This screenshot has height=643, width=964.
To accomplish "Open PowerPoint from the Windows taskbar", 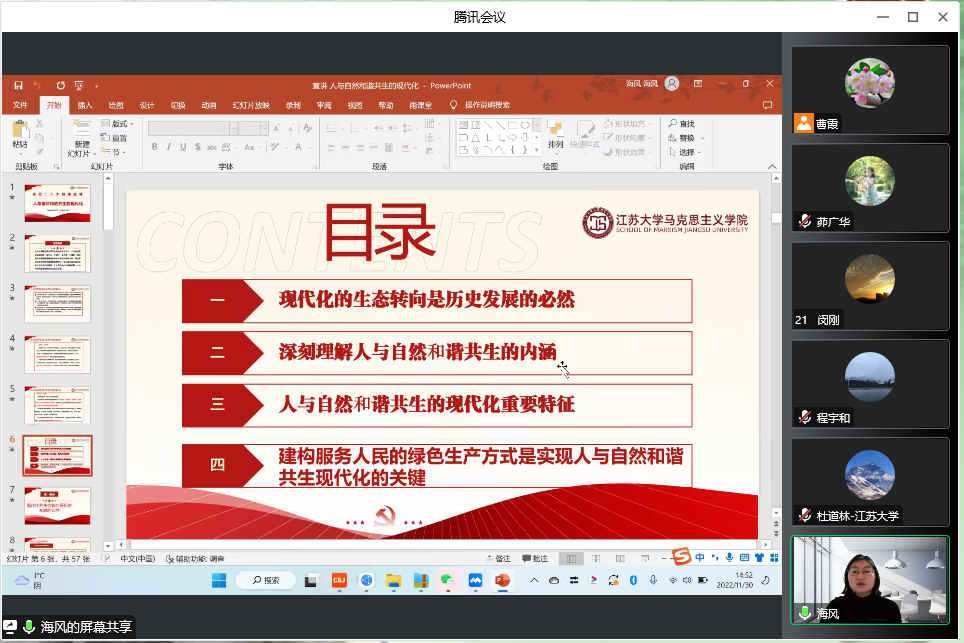I will click(x=502, y=580).
